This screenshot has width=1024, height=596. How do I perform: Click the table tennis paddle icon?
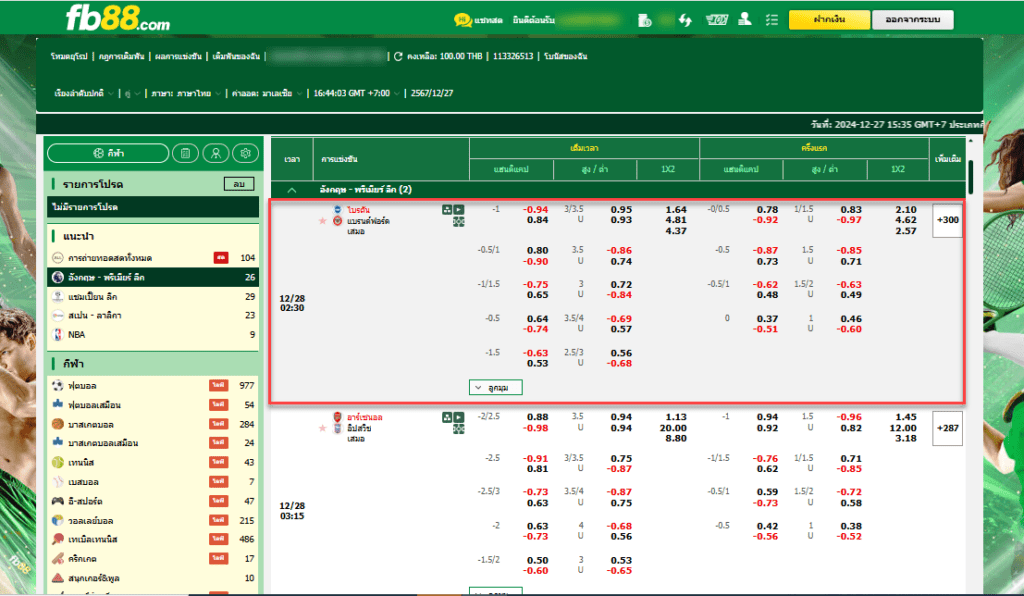tap(57, 539)
